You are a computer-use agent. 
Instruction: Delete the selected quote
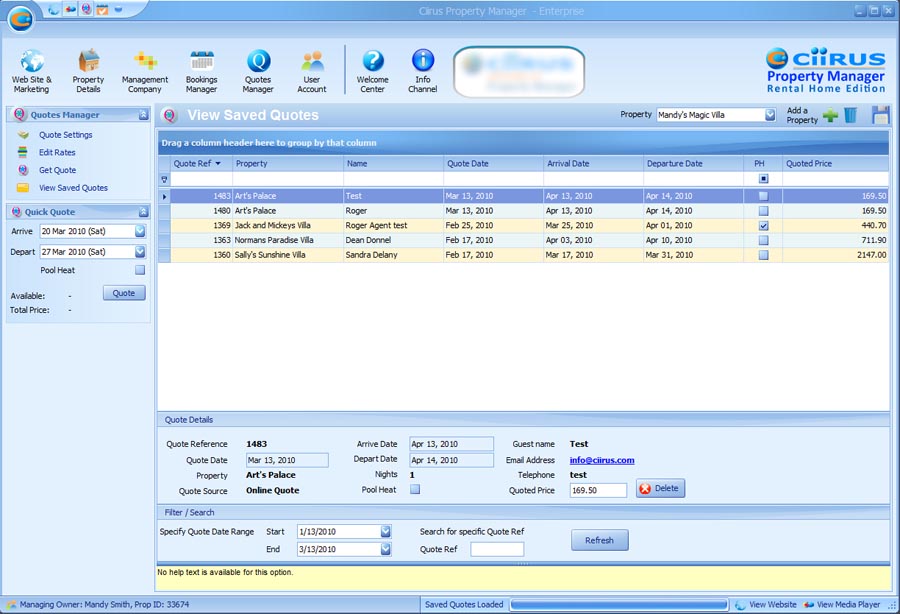pos(660,488)
